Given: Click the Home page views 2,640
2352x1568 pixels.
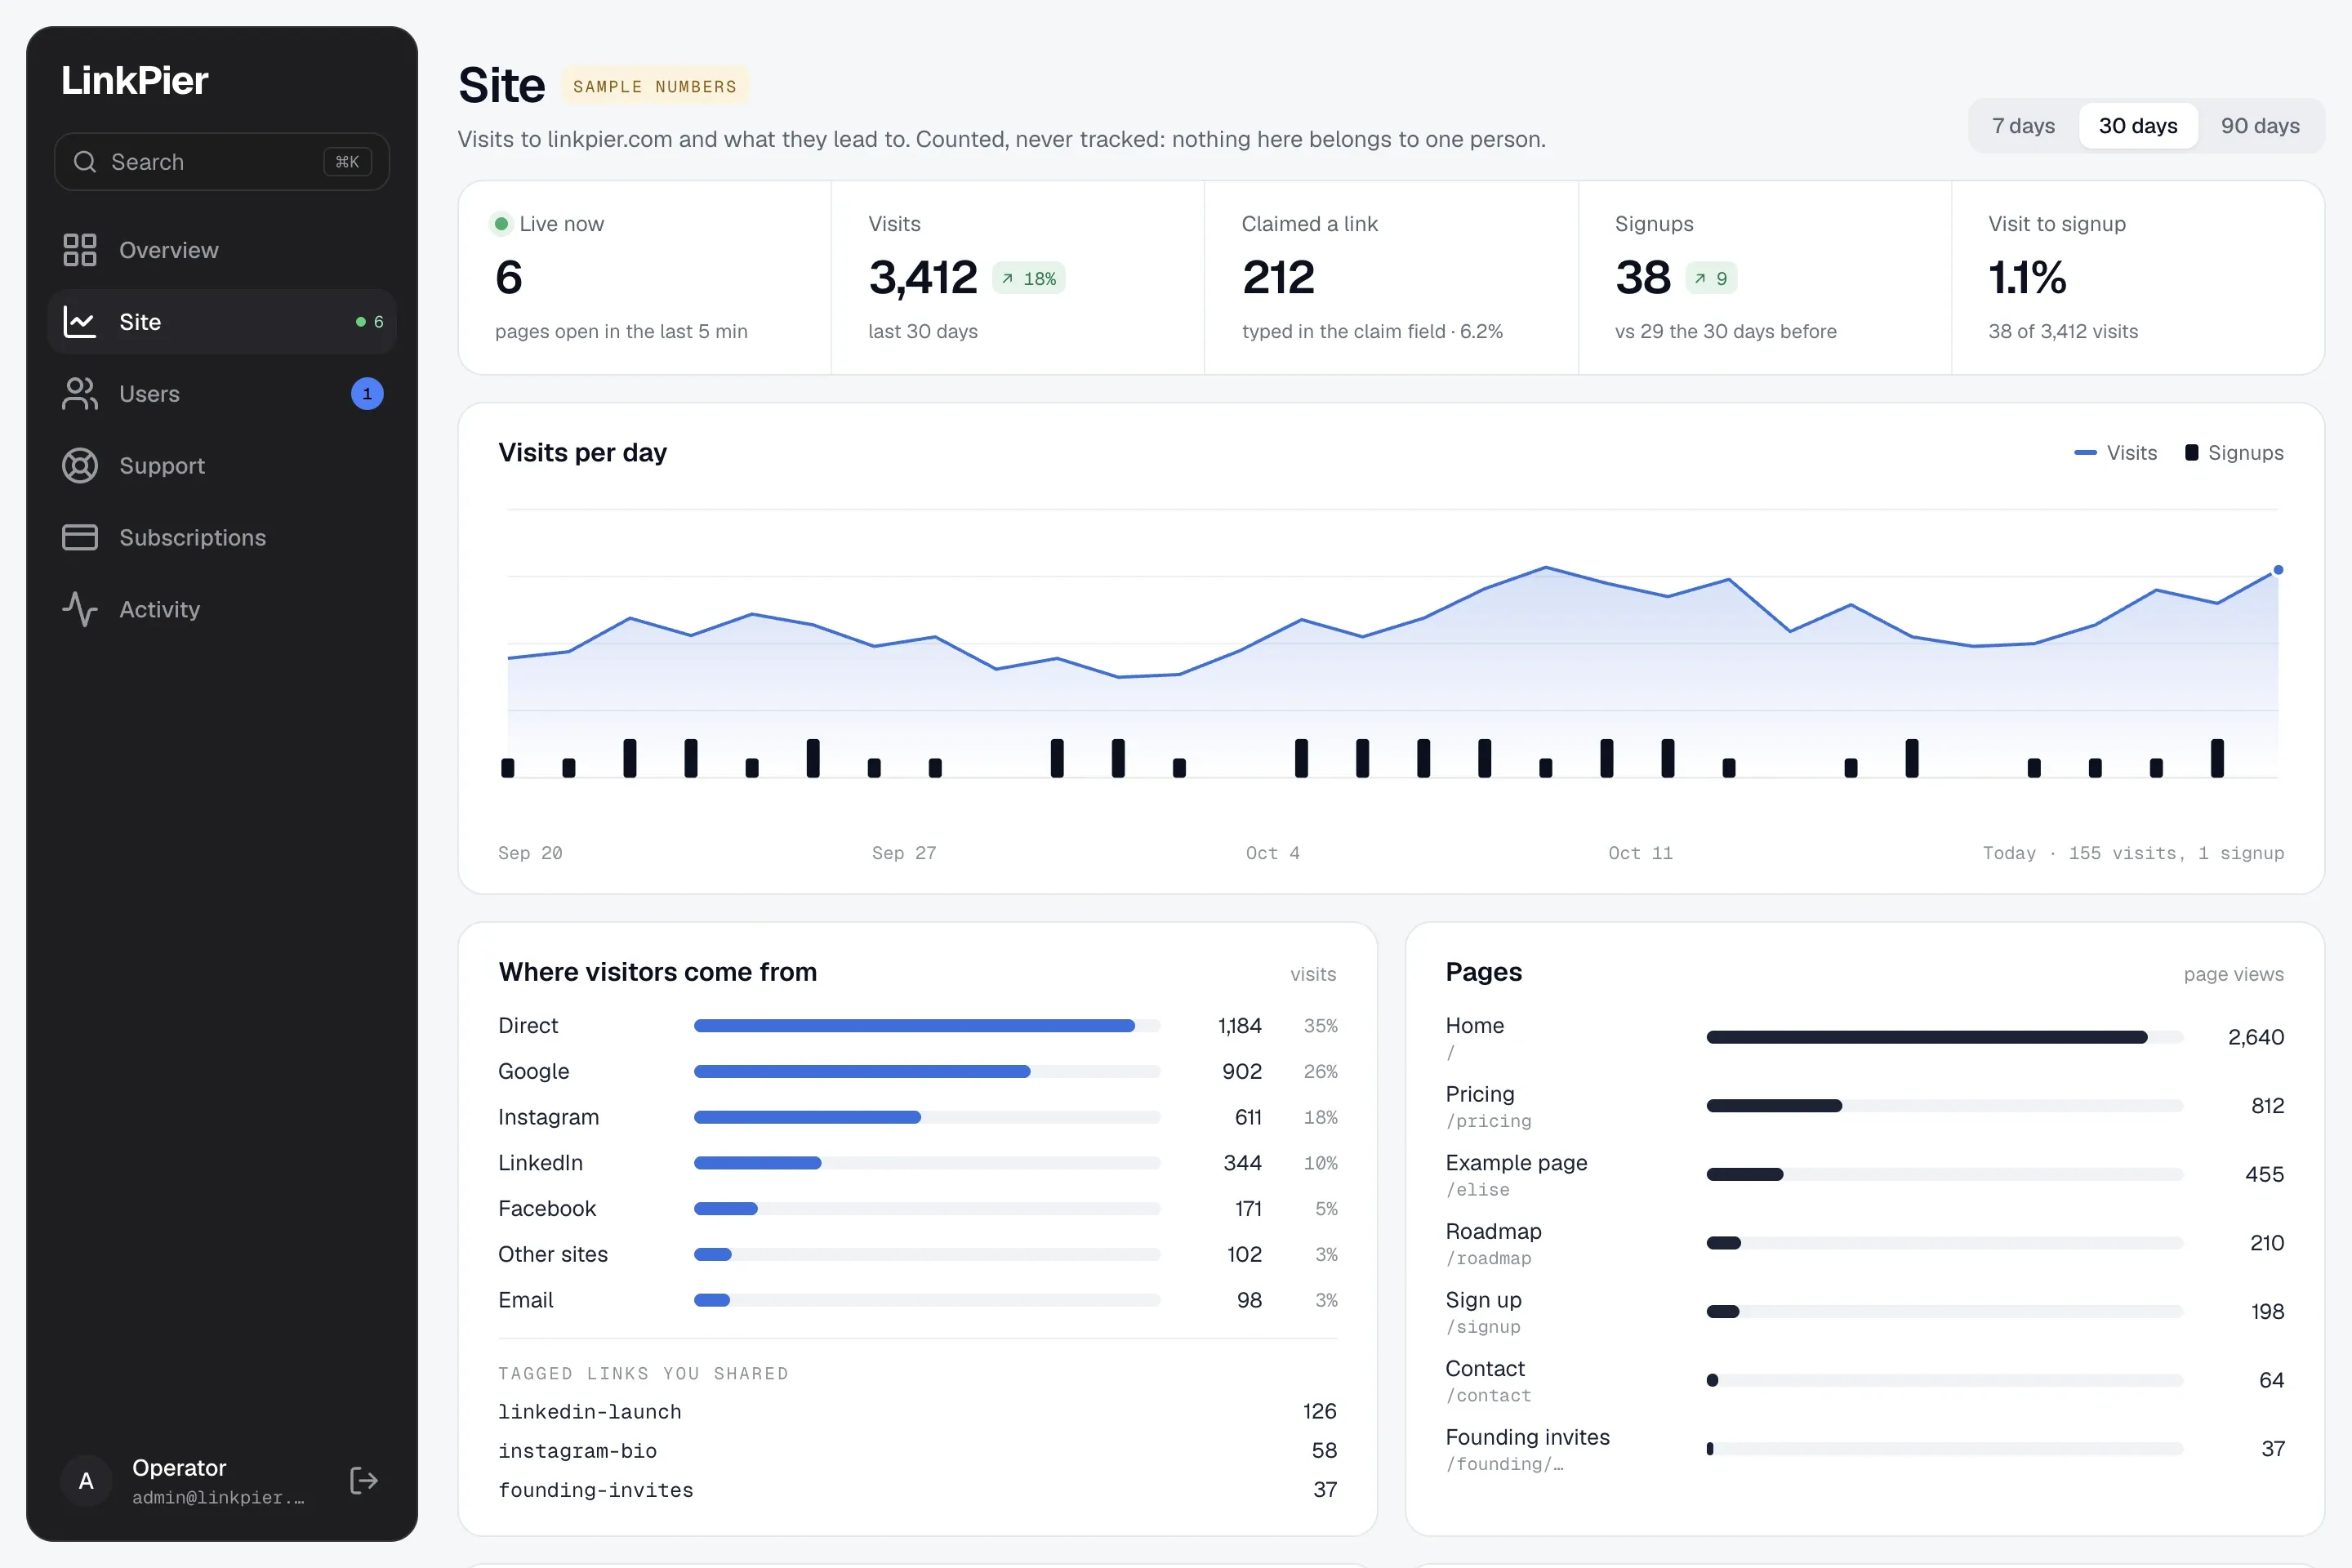Looking at the screenshot, I should tap(2256, 1038).
